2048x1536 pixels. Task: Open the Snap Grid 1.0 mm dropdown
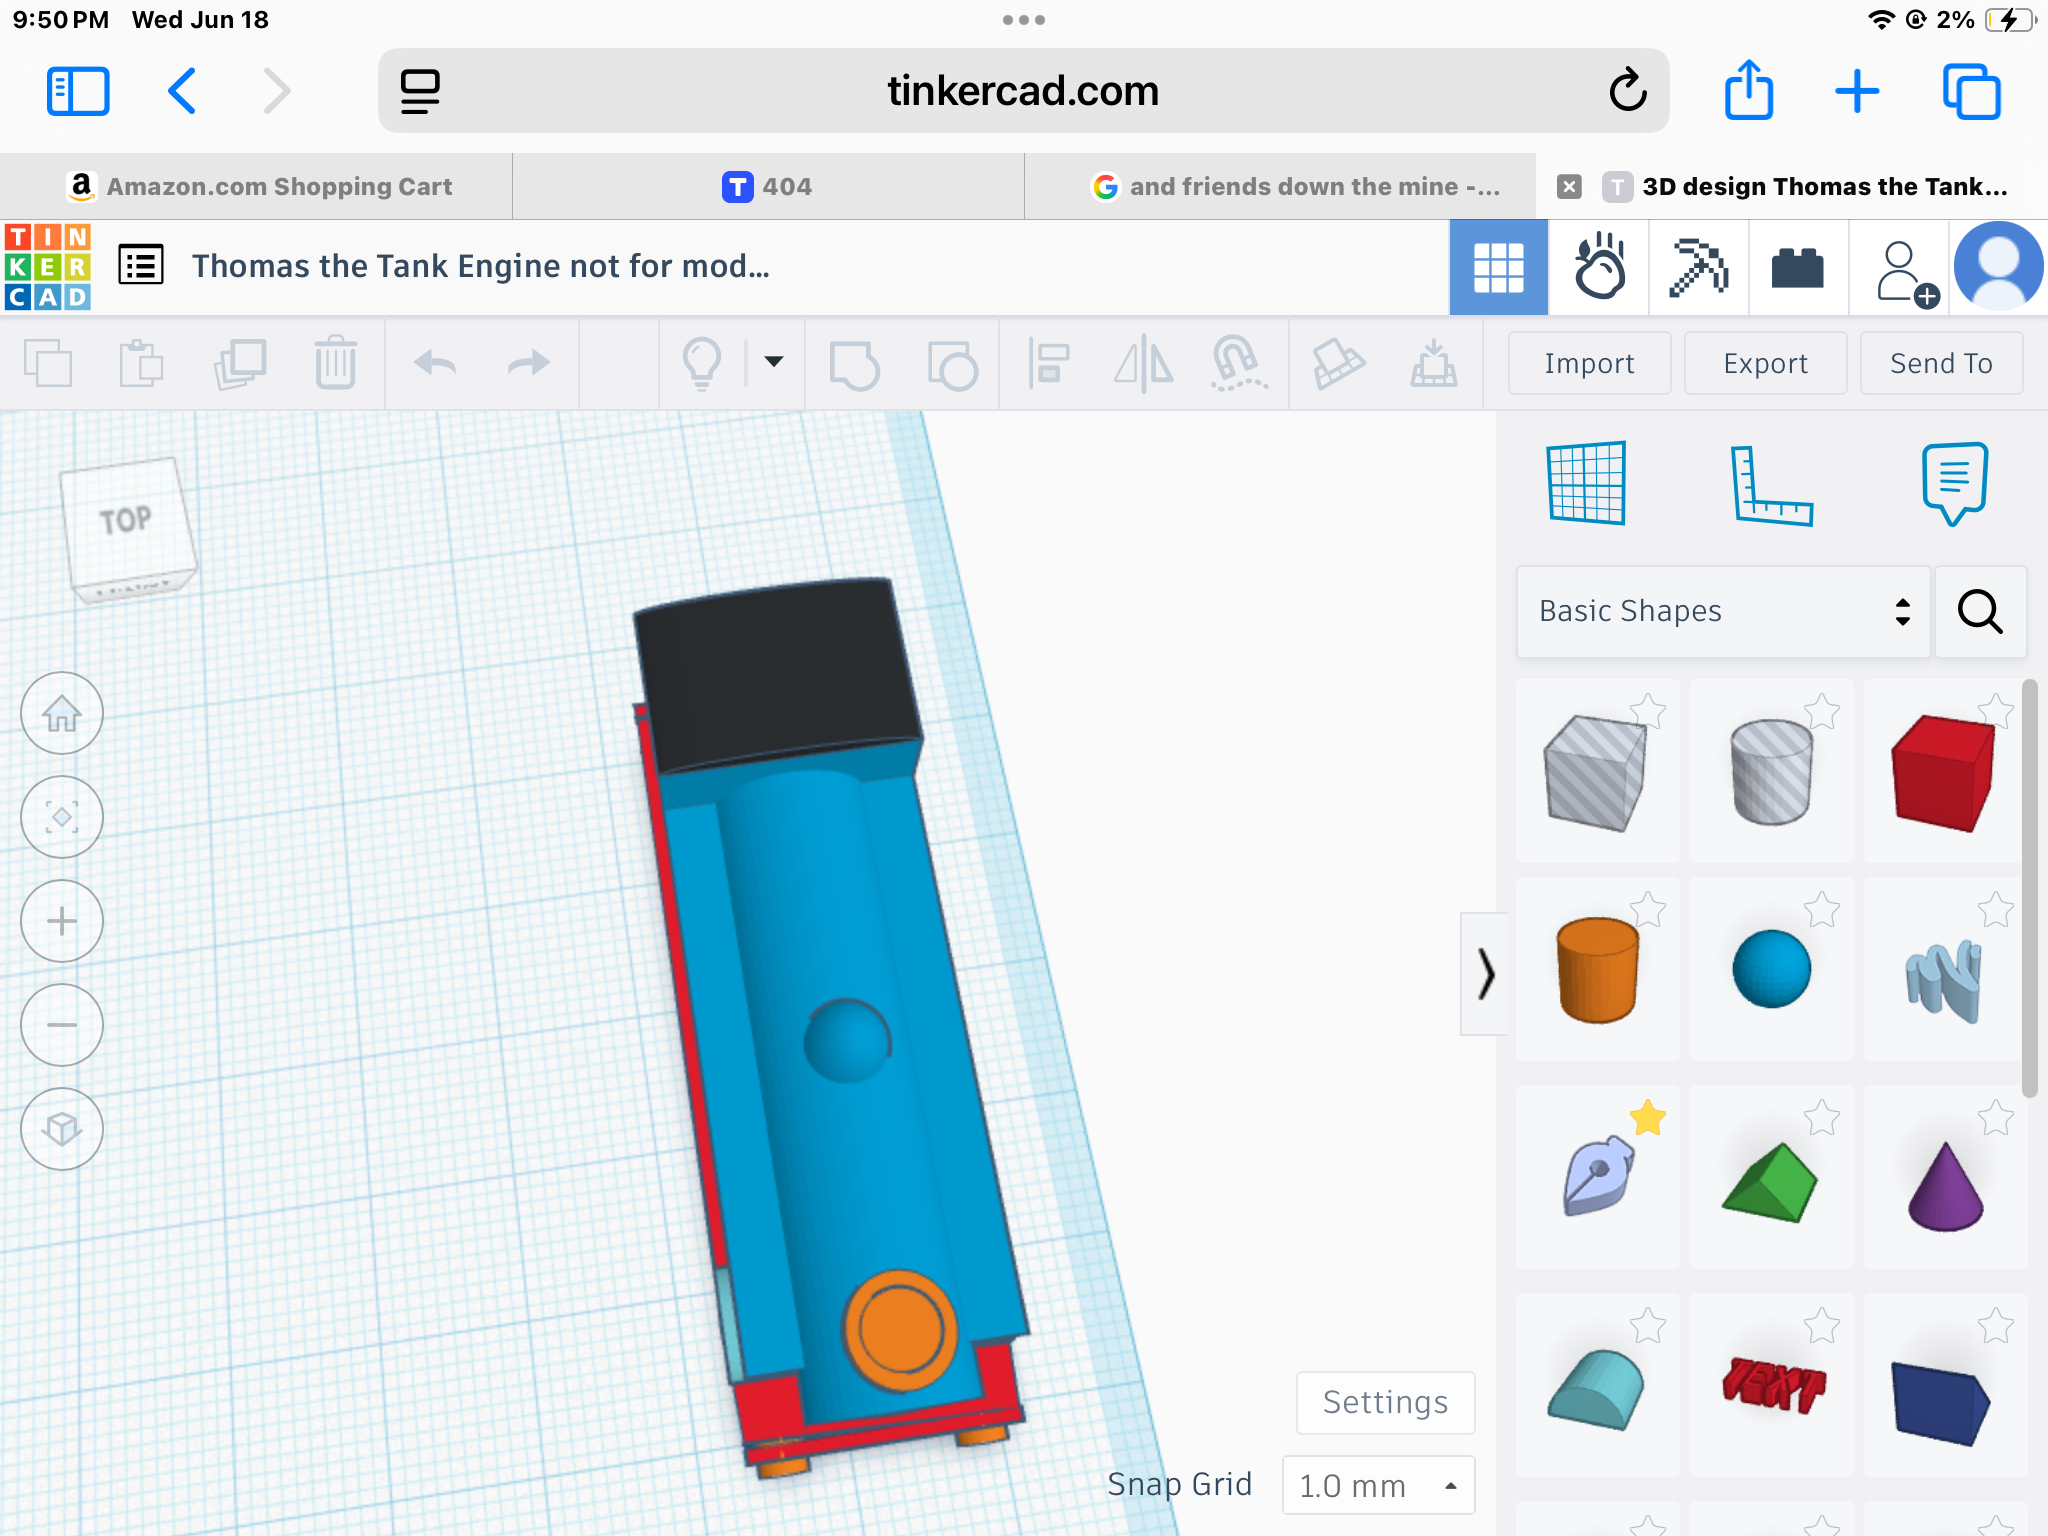click(1378, 1486)
